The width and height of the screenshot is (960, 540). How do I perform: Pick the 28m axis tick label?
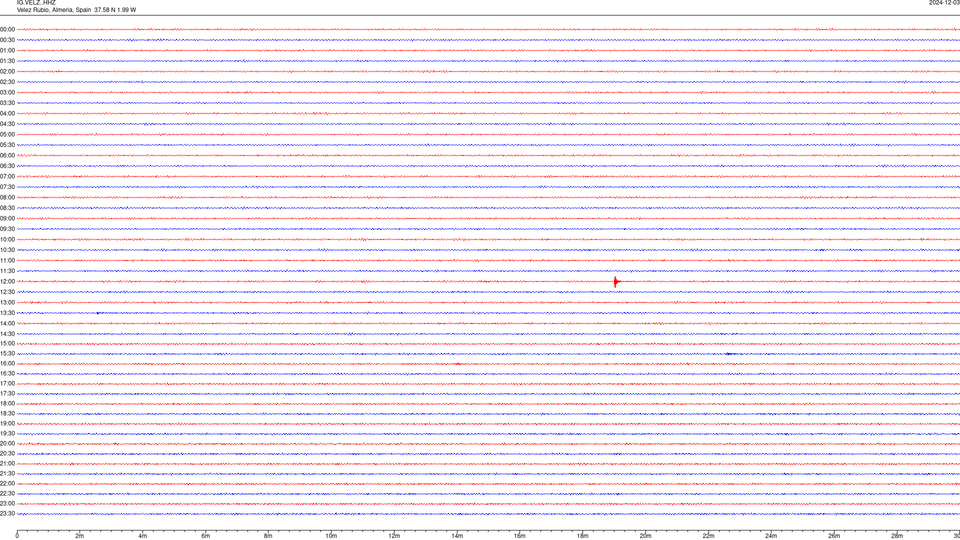897,536
